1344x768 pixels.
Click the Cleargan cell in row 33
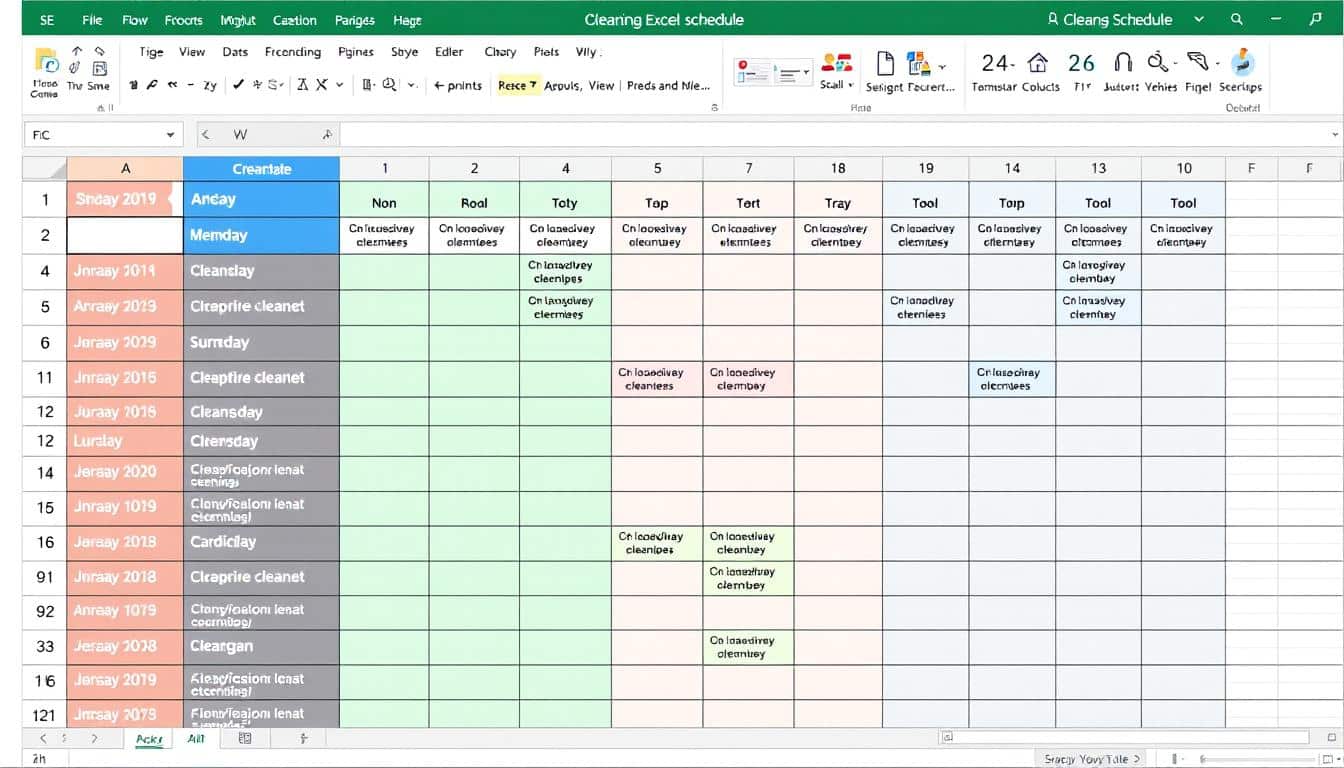click(261, 646)
